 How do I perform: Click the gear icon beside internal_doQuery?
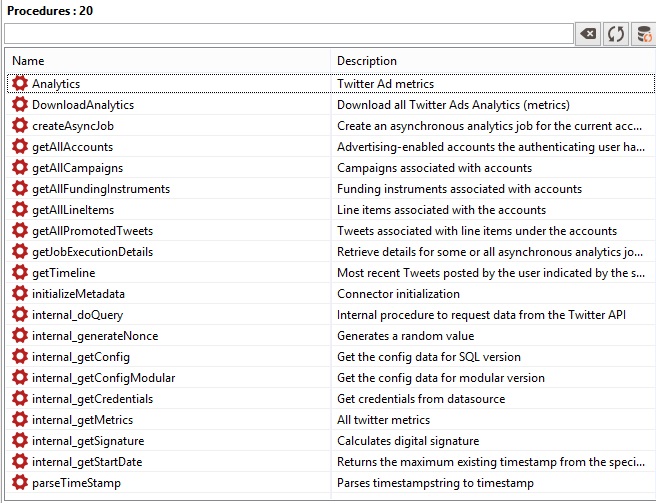[20, 315]
